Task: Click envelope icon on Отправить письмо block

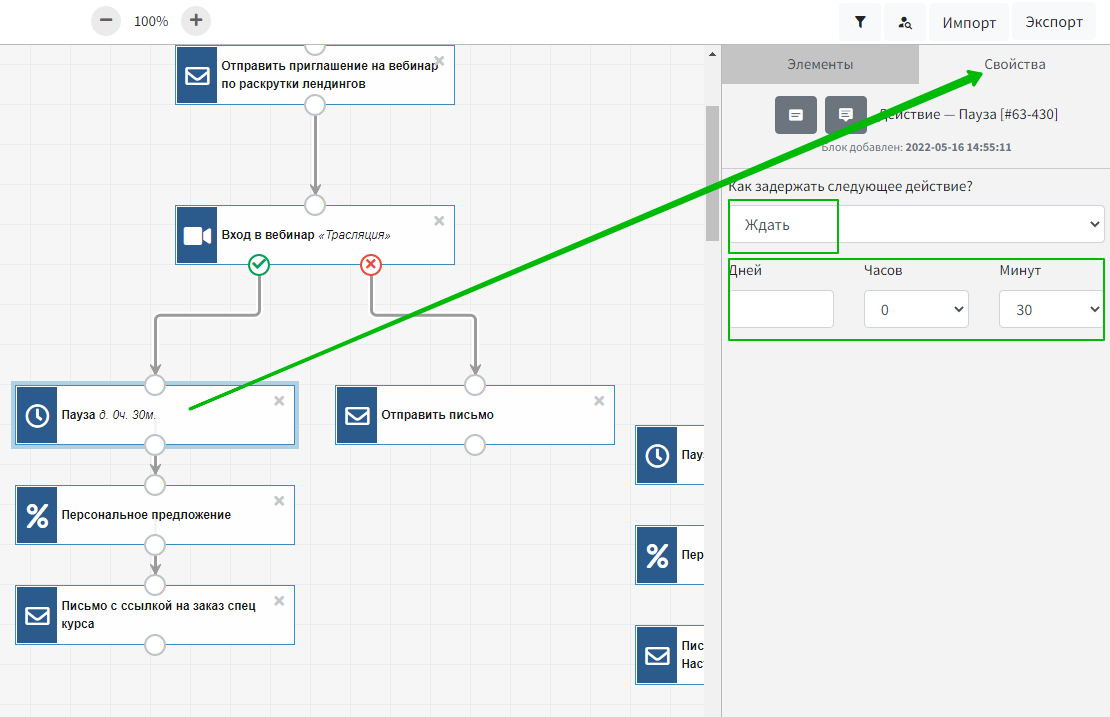Action: [x=357, y=415]
